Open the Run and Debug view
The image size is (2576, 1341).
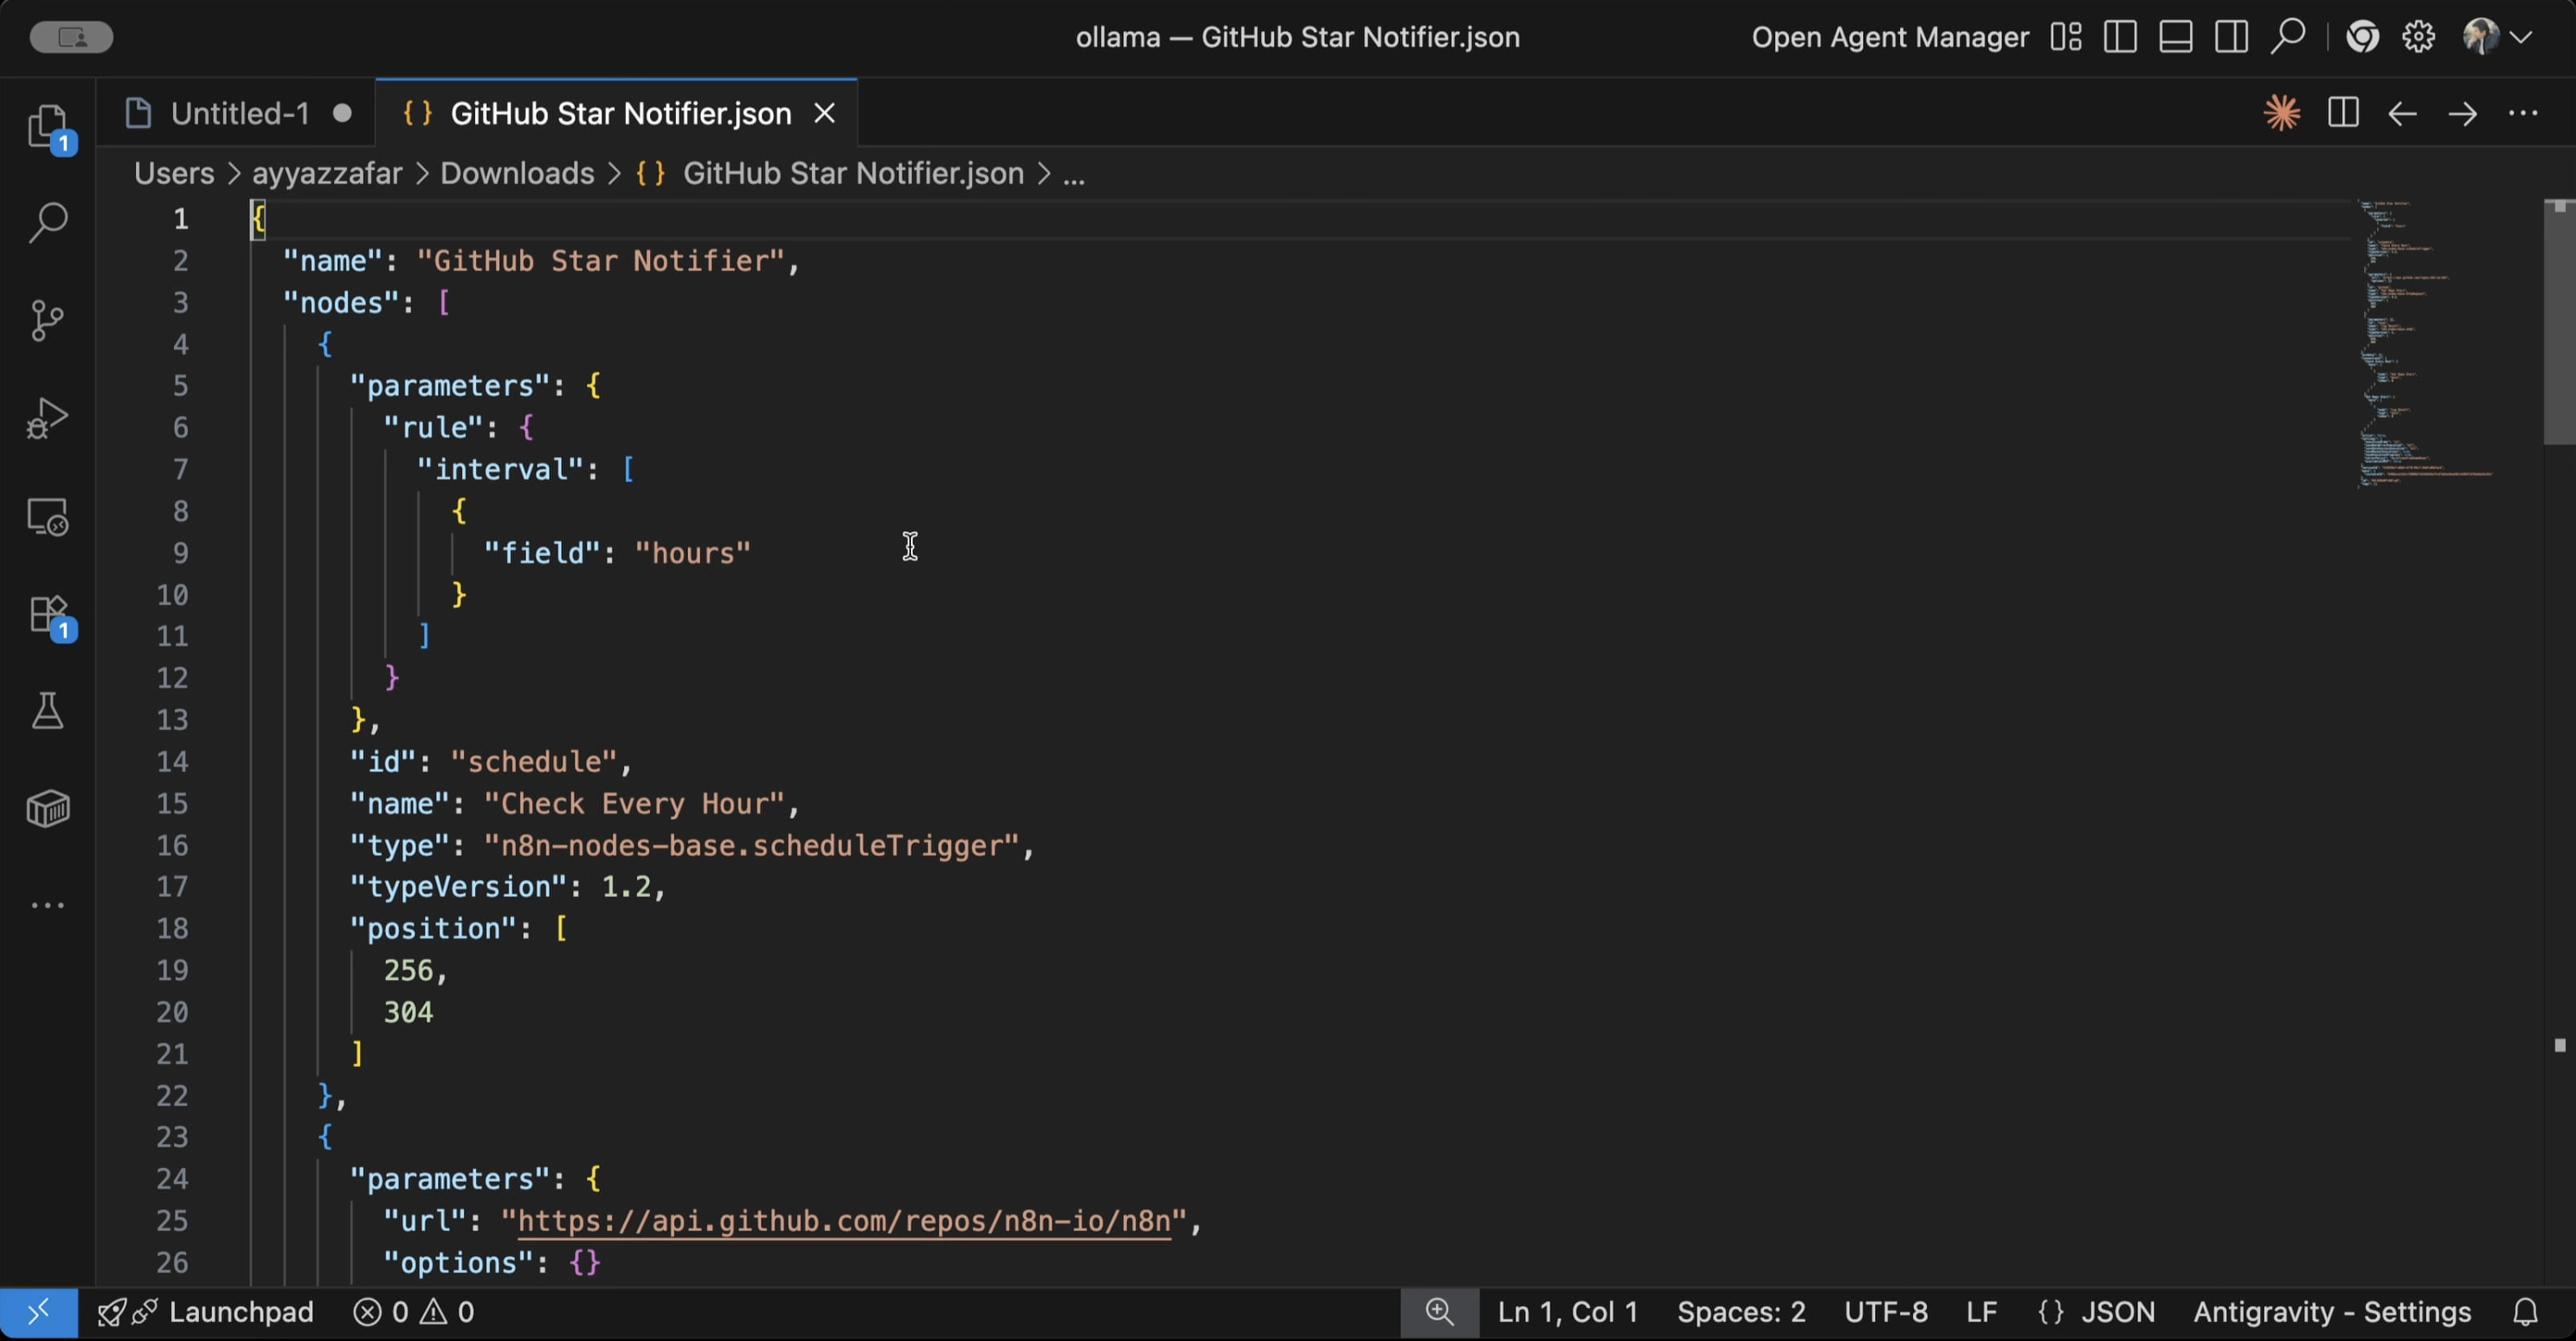[x=47, y=418]
